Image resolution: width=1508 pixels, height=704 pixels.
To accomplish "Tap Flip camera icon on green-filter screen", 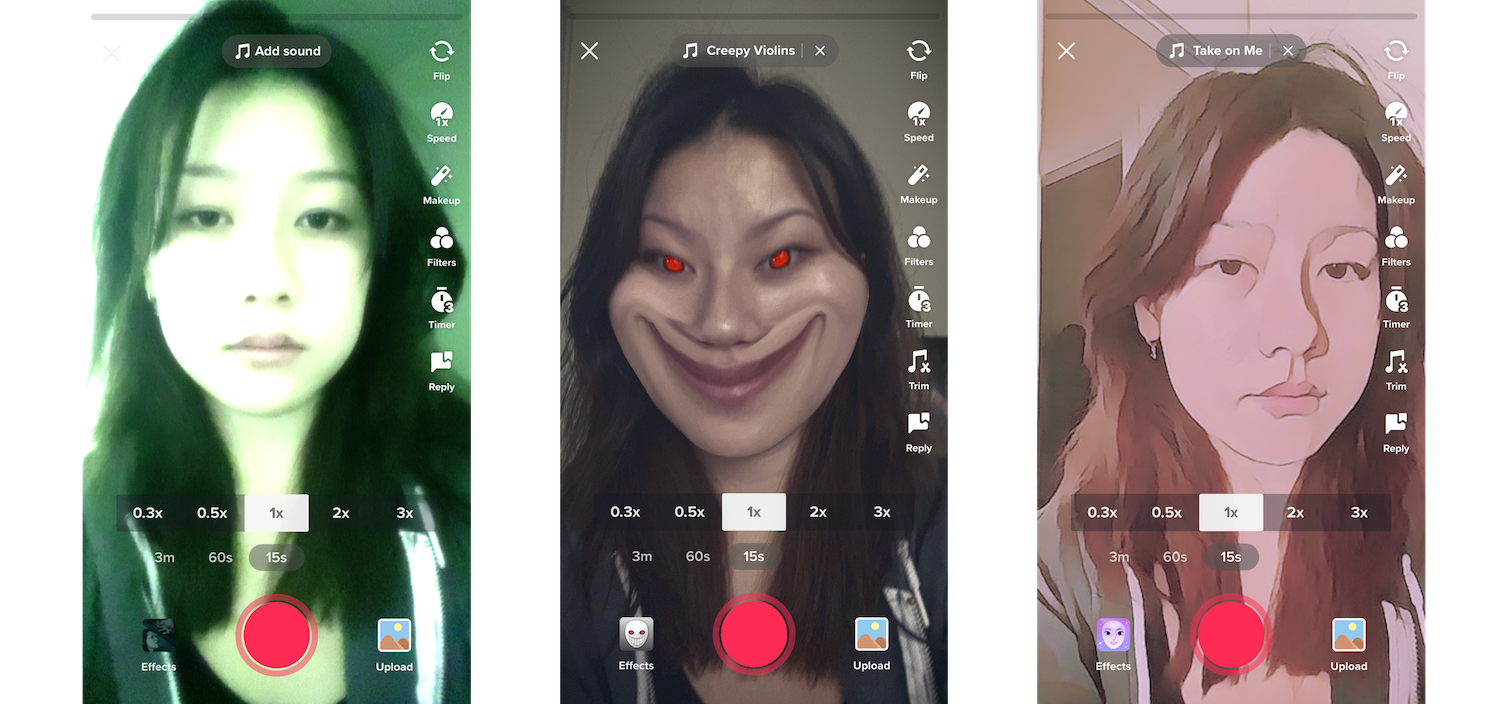I will click(x=441, y=52).
